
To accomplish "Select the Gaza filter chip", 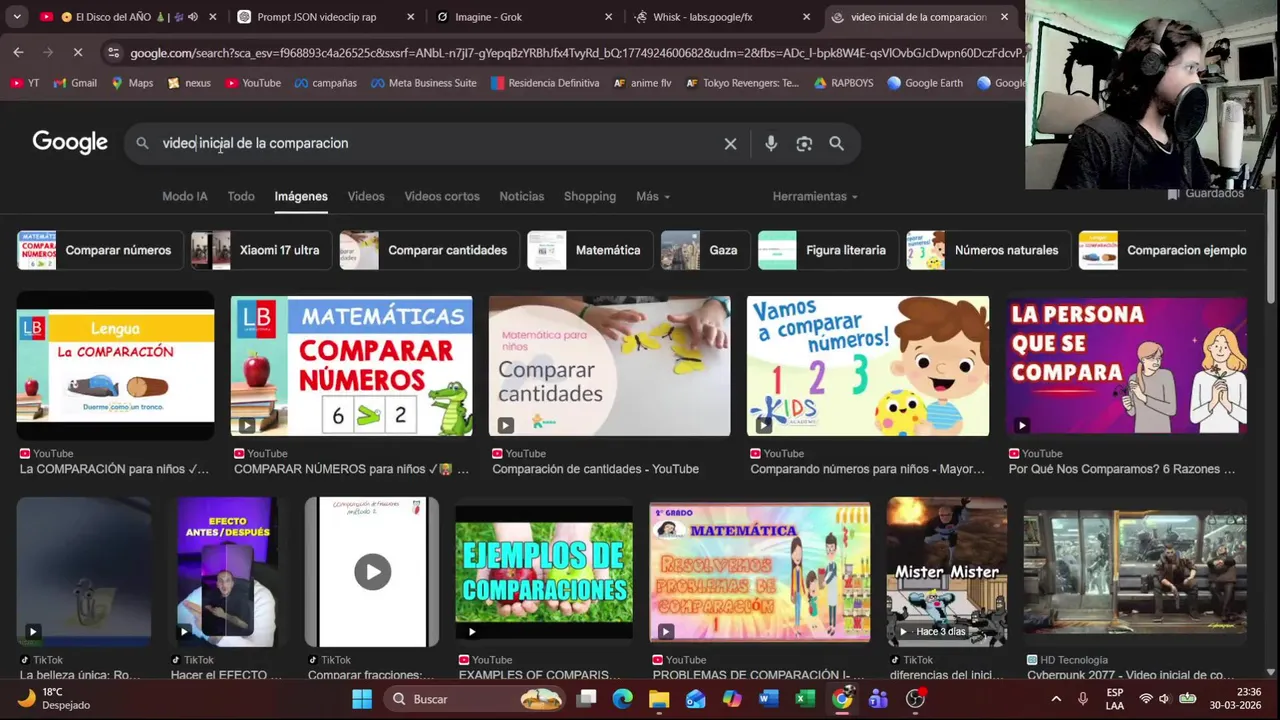I will (704, 250).
